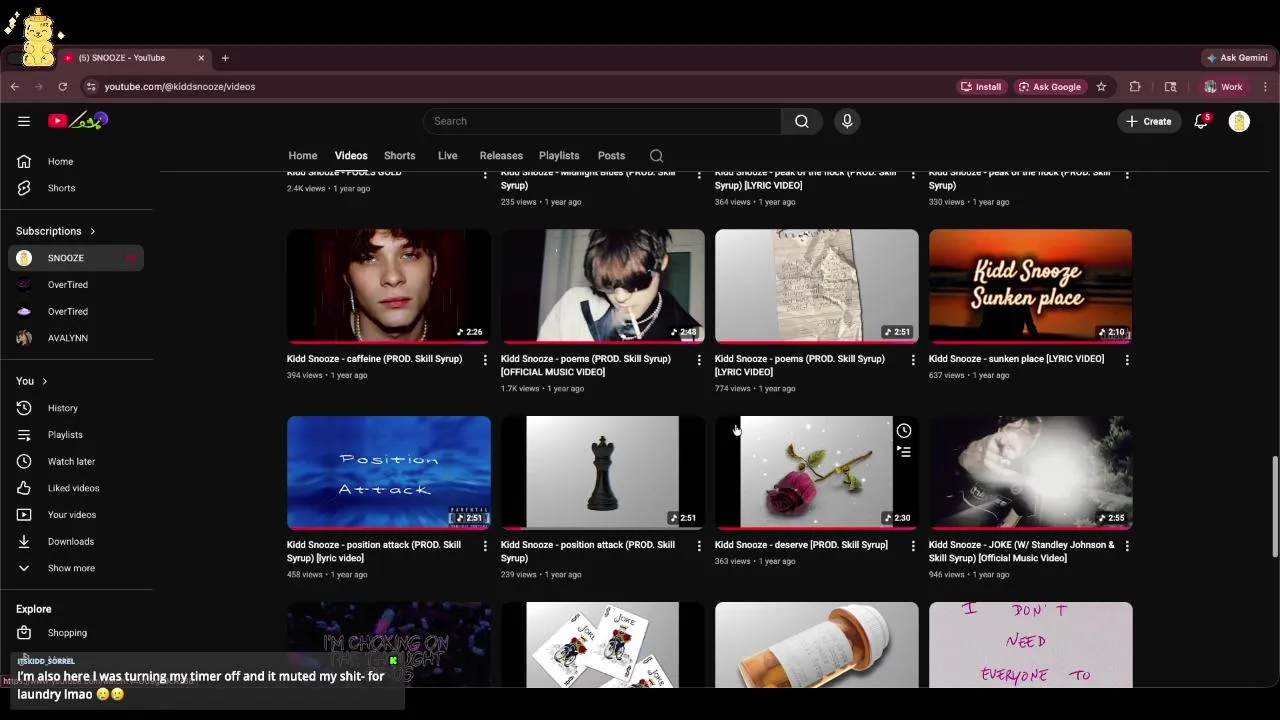Bookmark this page with star
This screenshot has width=1280, height=720.
point(1101,87)
